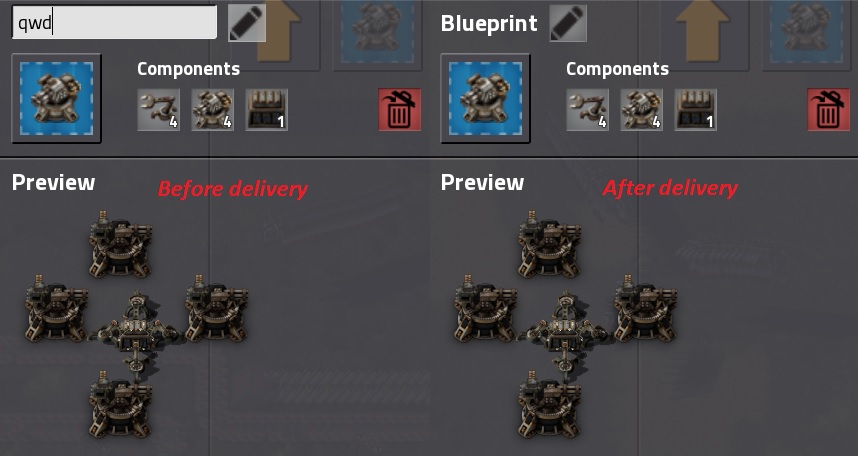Click the inserter component icon in right panel
This screenshot has height=456, width=858.
click(588, 109)
